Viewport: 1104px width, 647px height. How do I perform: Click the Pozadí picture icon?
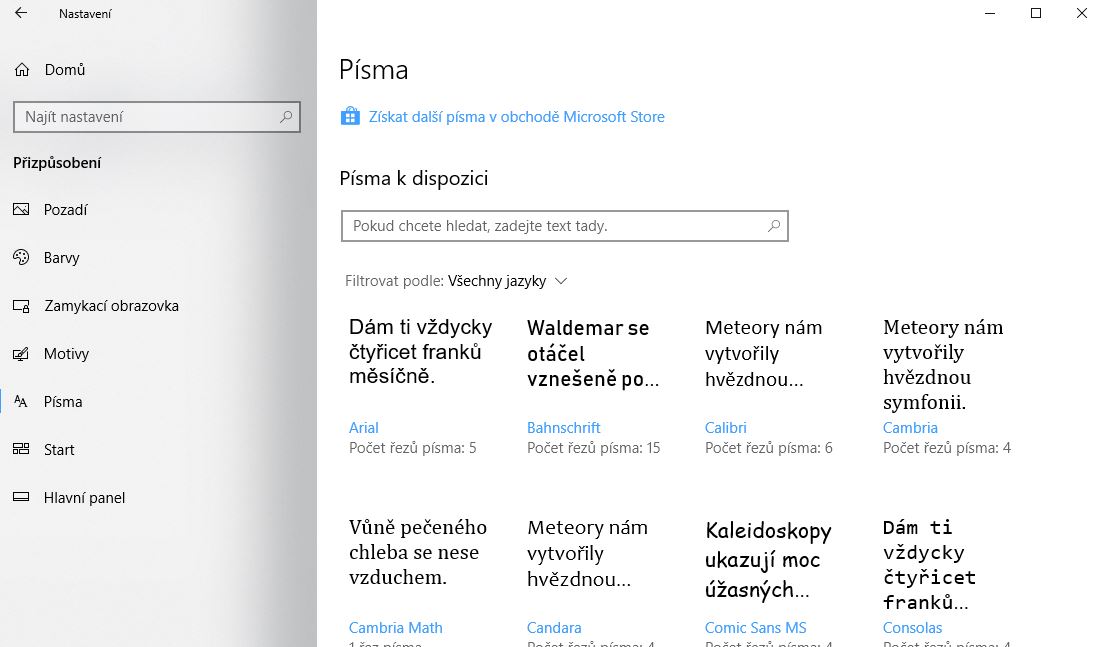coord(21,209)
